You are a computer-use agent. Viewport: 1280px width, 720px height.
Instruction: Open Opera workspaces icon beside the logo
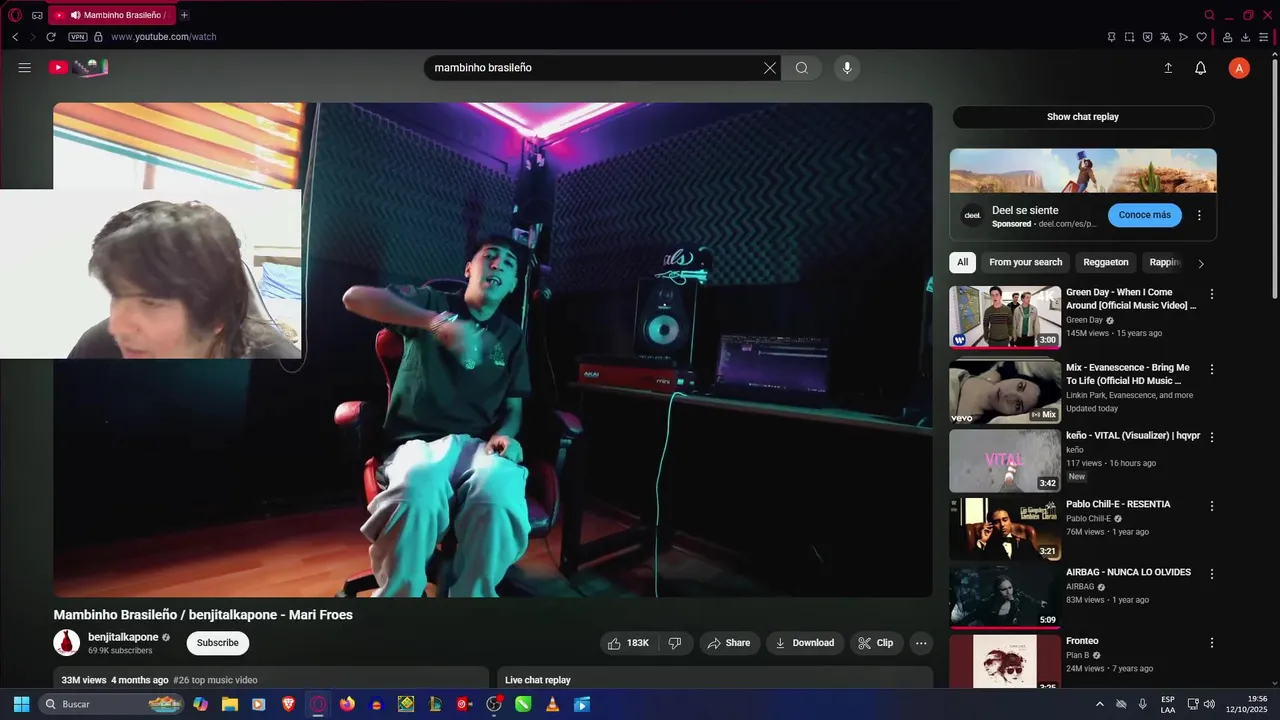37,15
